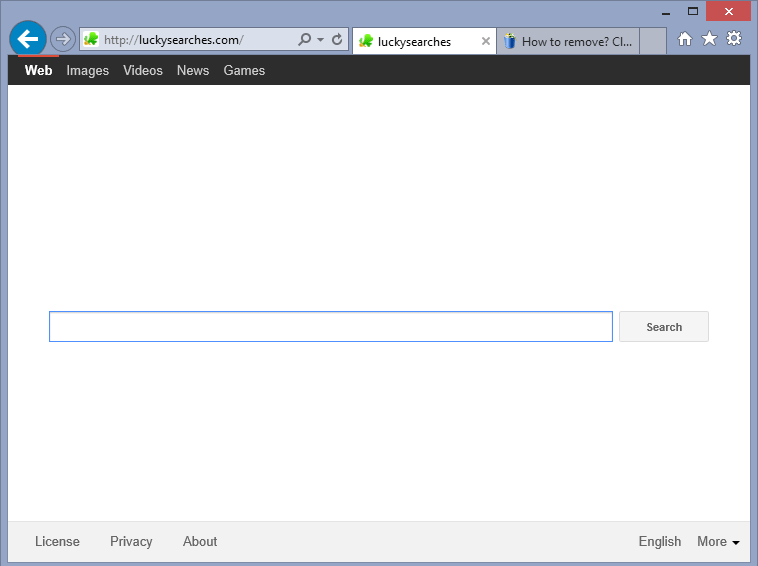758x566 pixels.
Task: Switch to the luckysearches tab
Action: click(424, 42)
